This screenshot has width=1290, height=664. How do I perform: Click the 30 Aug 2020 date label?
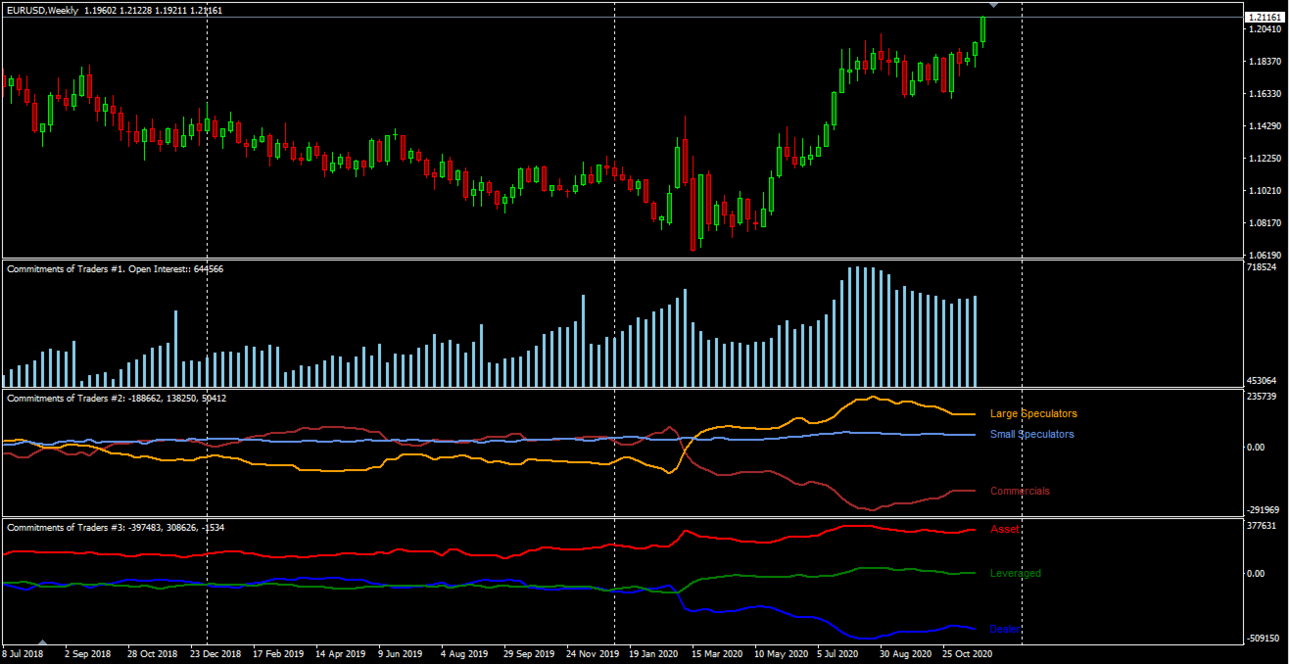(x=905, y=654)
